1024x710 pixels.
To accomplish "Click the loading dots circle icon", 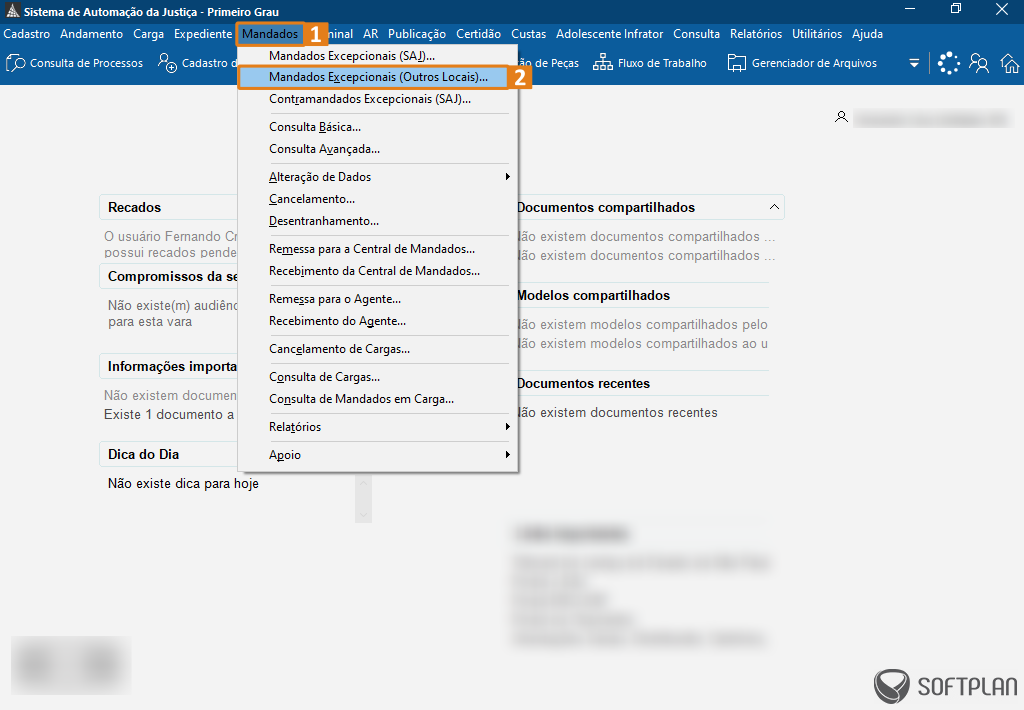I will (948, 63).
